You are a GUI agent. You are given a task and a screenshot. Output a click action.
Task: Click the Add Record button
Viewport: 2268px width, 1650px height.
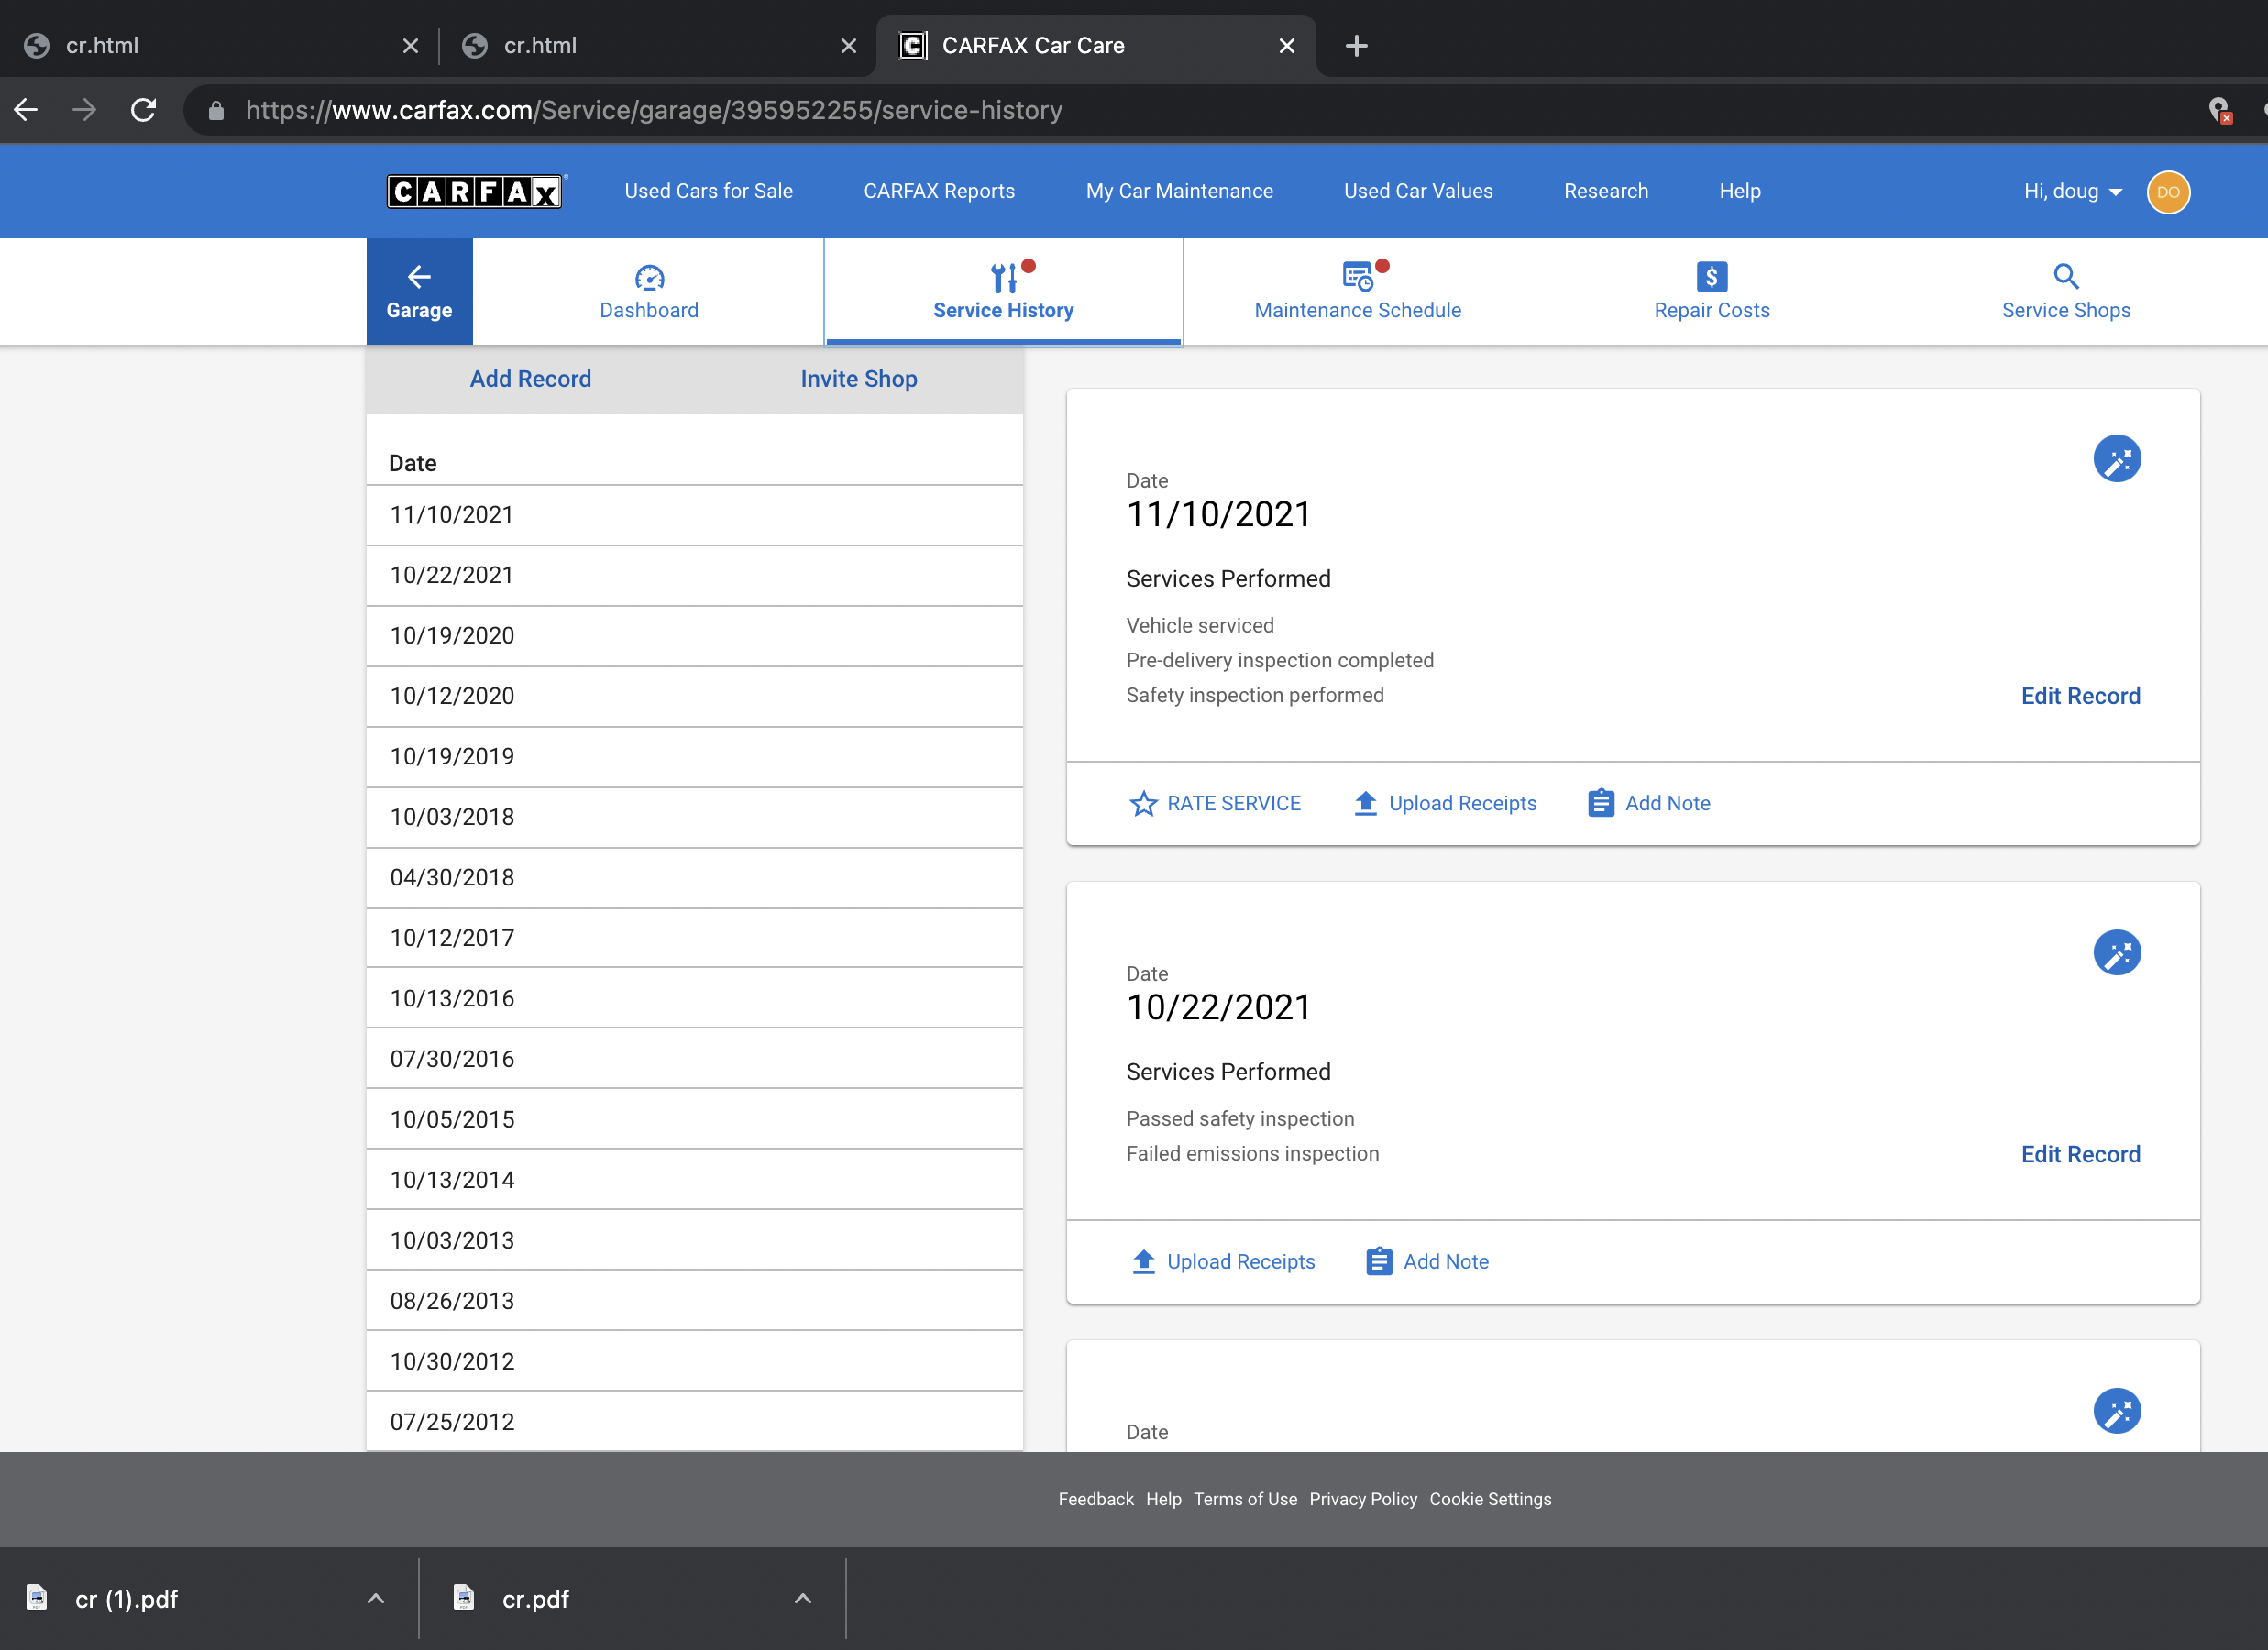tap(531, 379)
